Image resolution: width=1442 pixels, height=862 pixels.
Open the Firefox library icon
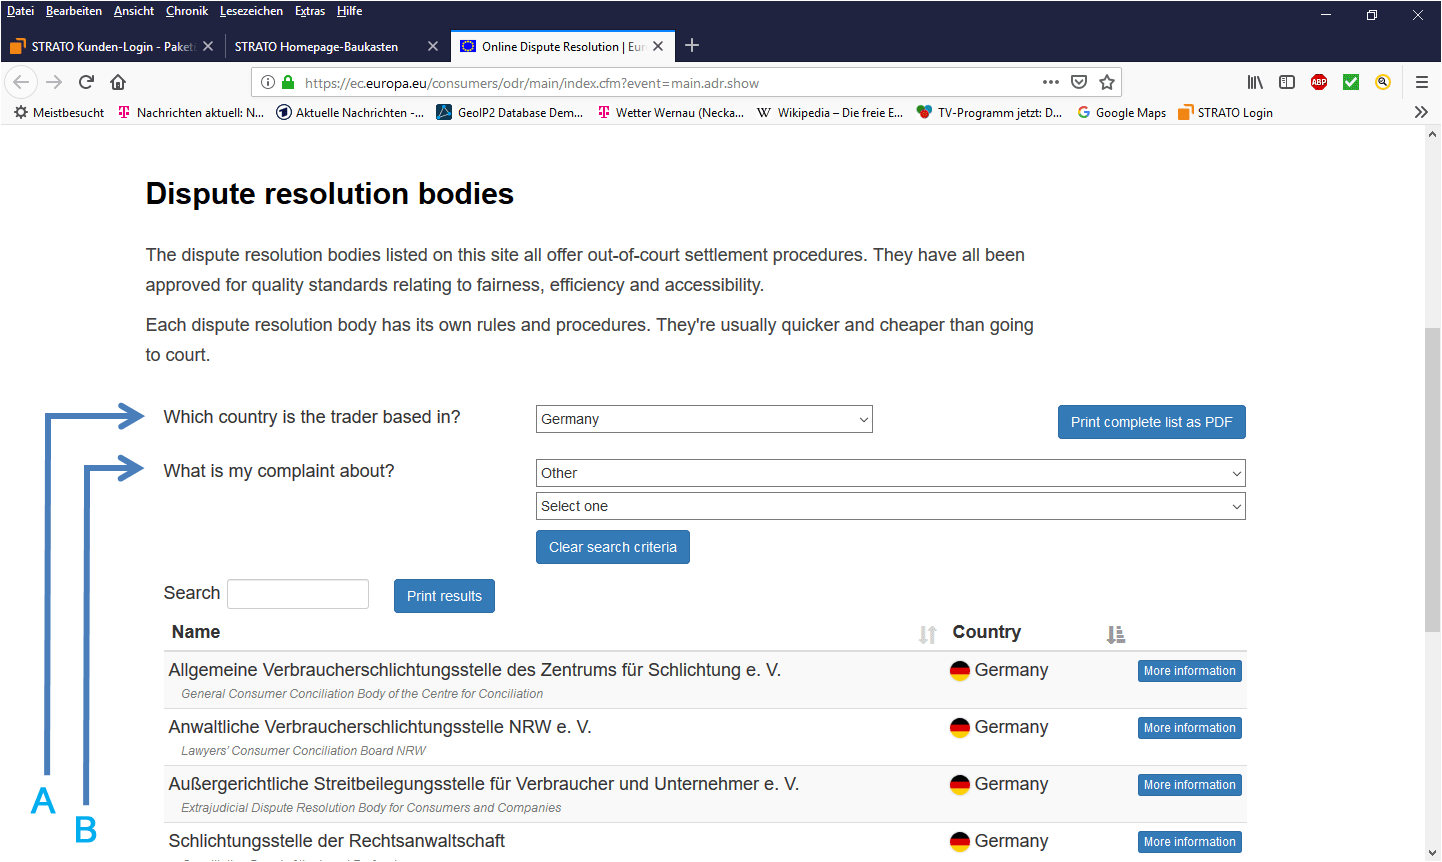[x=1255, y=82]
